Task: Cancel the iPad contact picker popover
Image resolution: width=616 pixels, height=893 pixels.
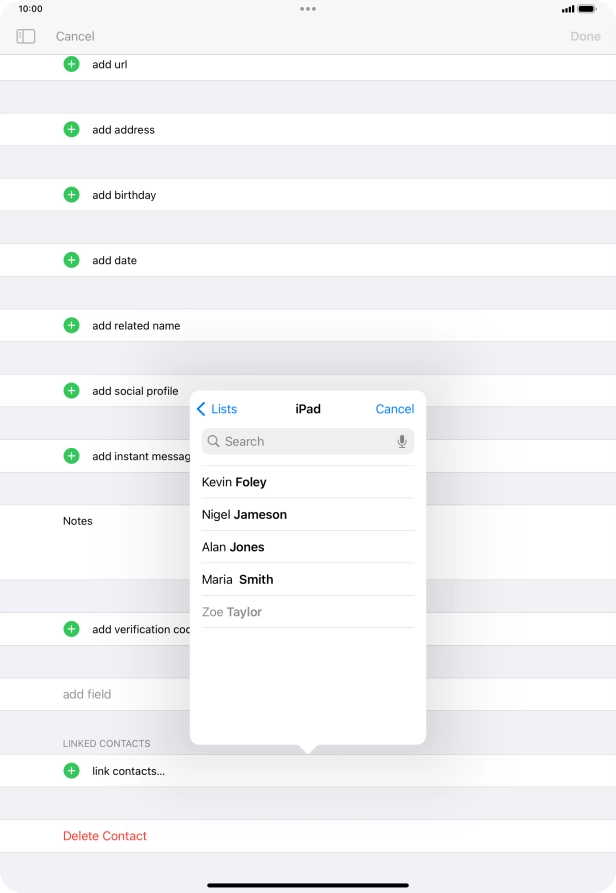Action: [x=394, y=409]
